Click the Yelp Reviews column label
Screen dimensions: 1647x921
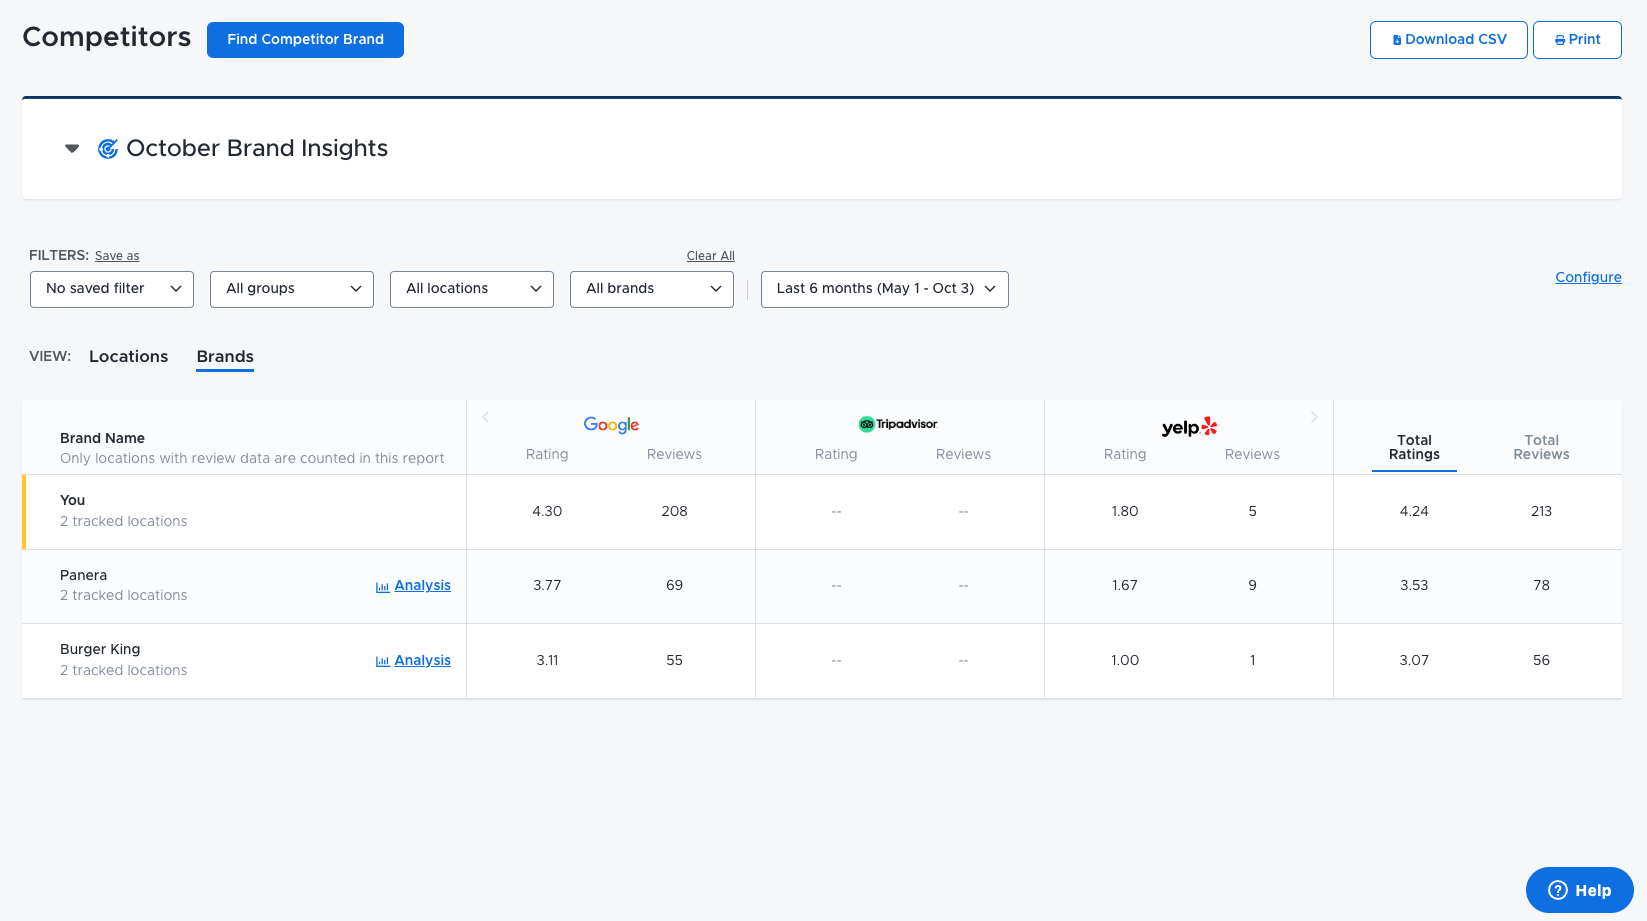coord(1252,454)
